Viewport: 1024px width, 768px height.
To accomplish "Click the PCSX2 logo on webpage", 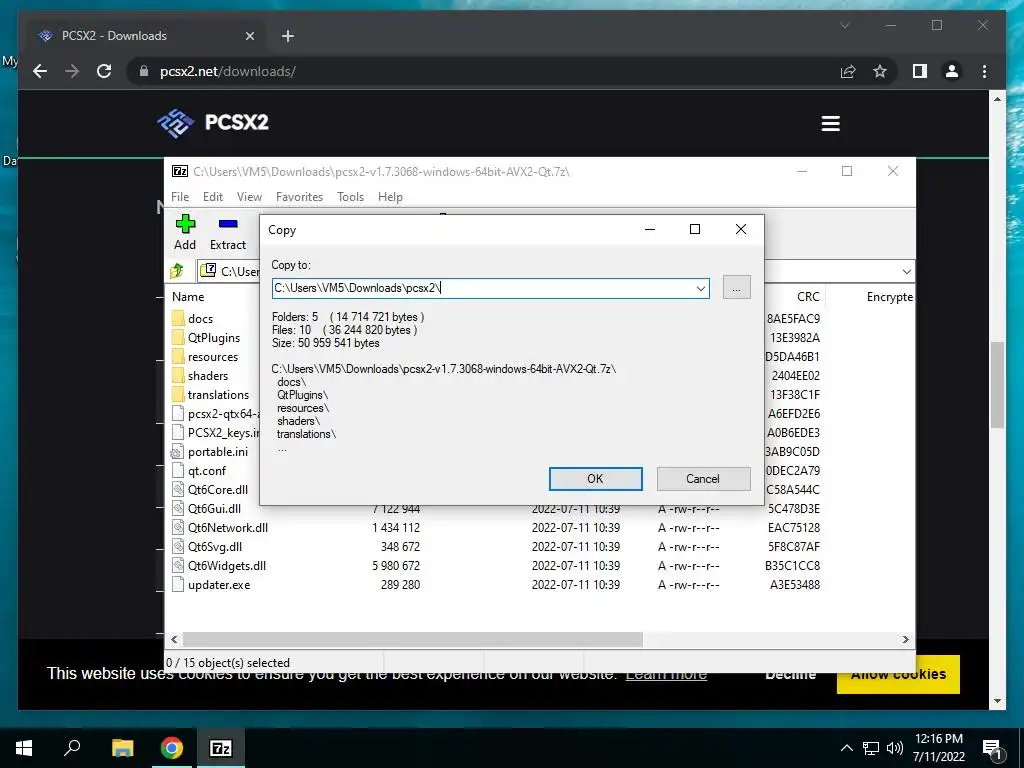I will click(213, 123).
